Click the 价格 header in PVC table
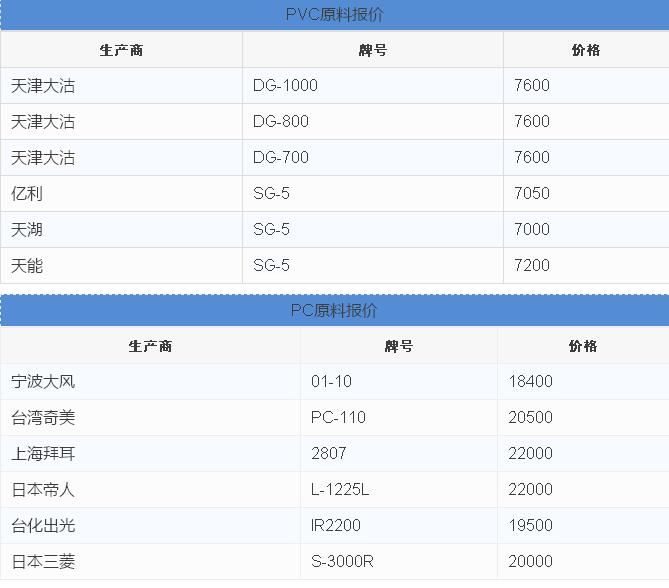Image resolution: width=669 pixels, height=588 pixels. (x=586, y=50)
